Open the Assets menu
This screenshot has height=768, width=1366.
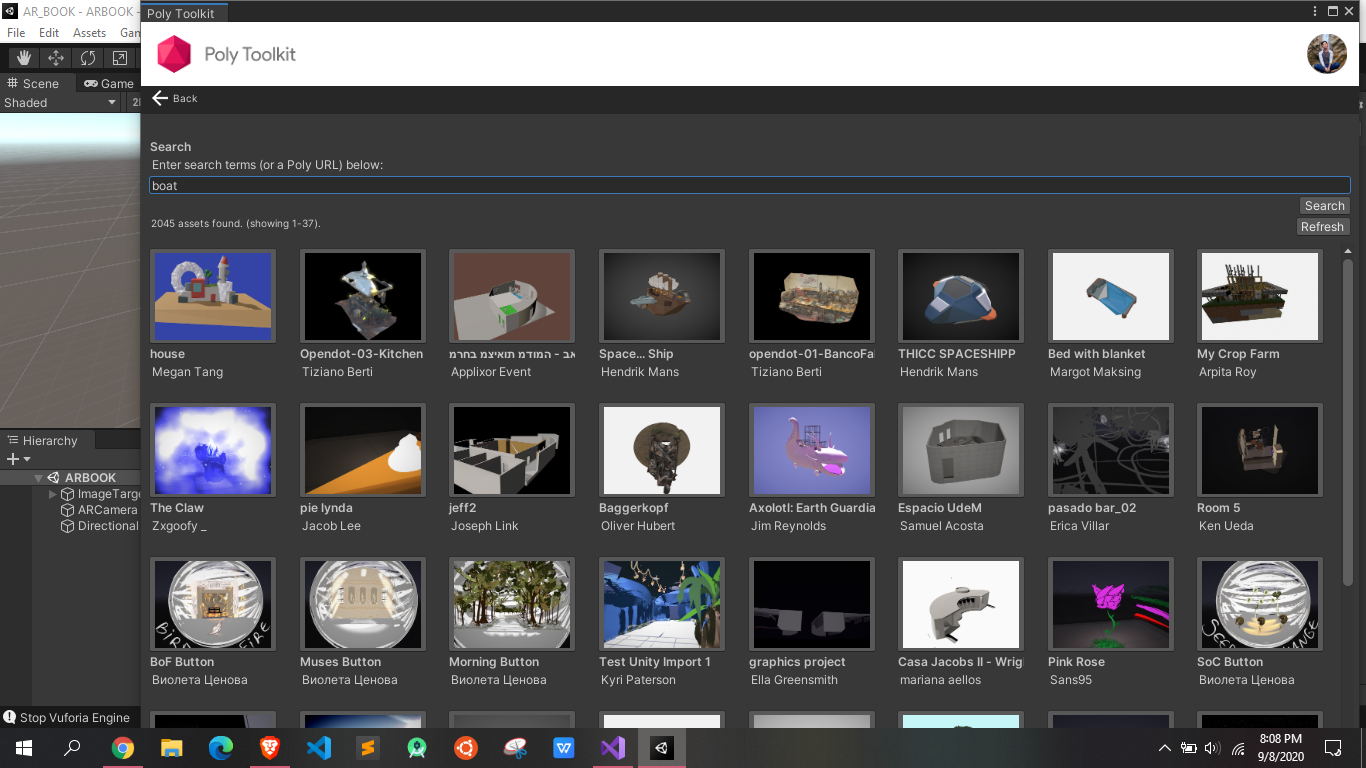point(90,33)
